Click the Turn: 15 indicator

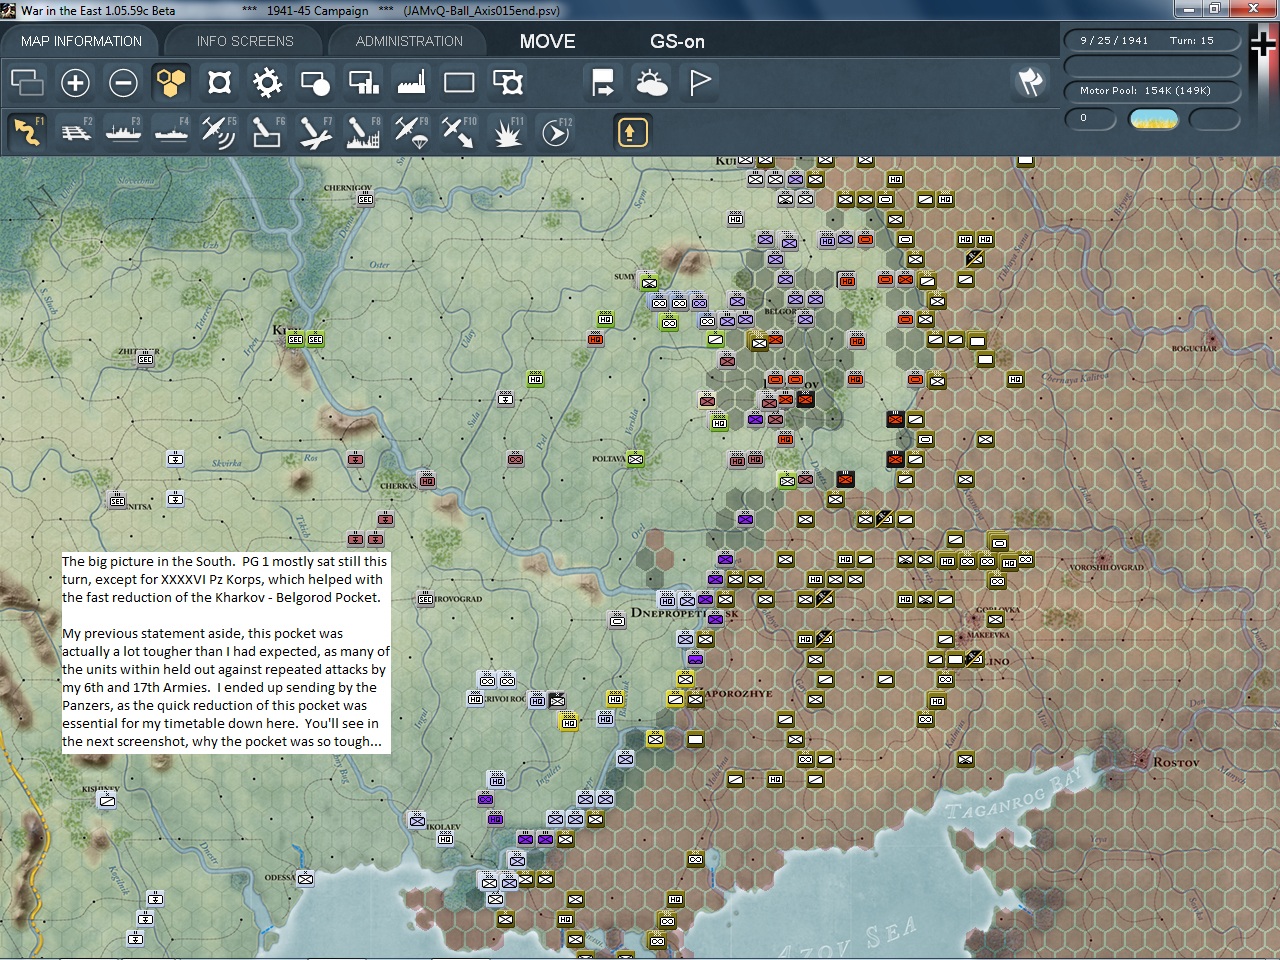tap(1192, 41)
